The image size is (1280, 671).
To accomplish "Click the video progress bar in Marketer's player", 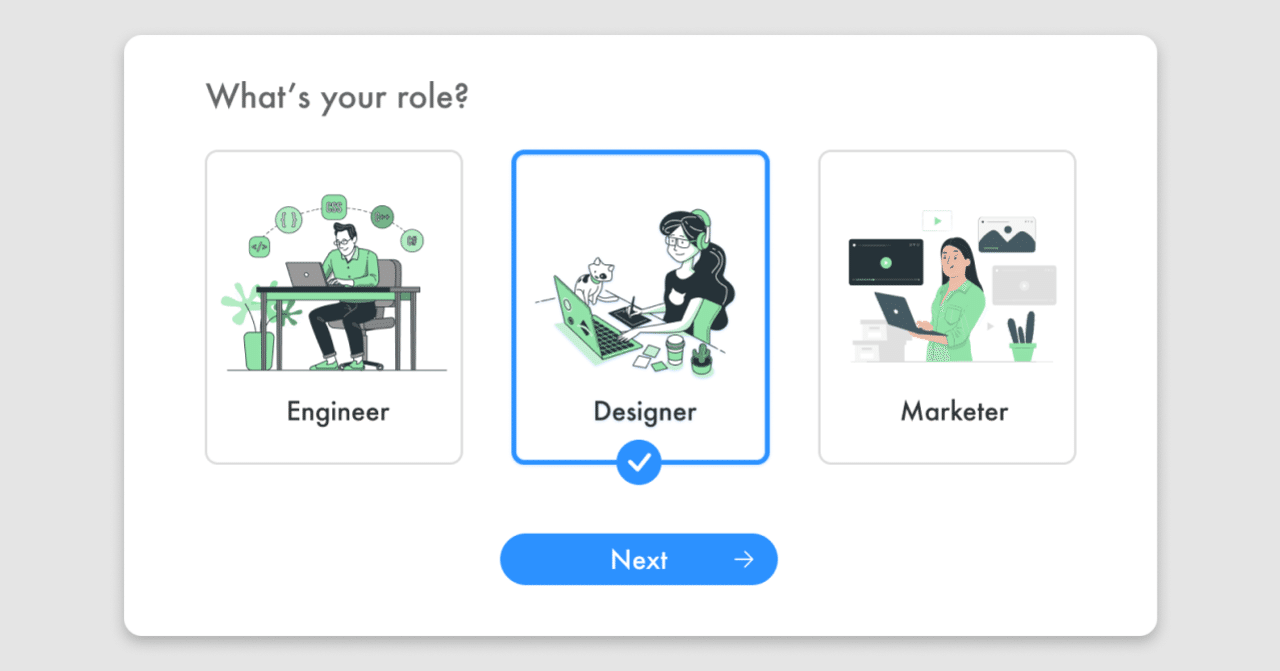I will [x=886, y=279].
